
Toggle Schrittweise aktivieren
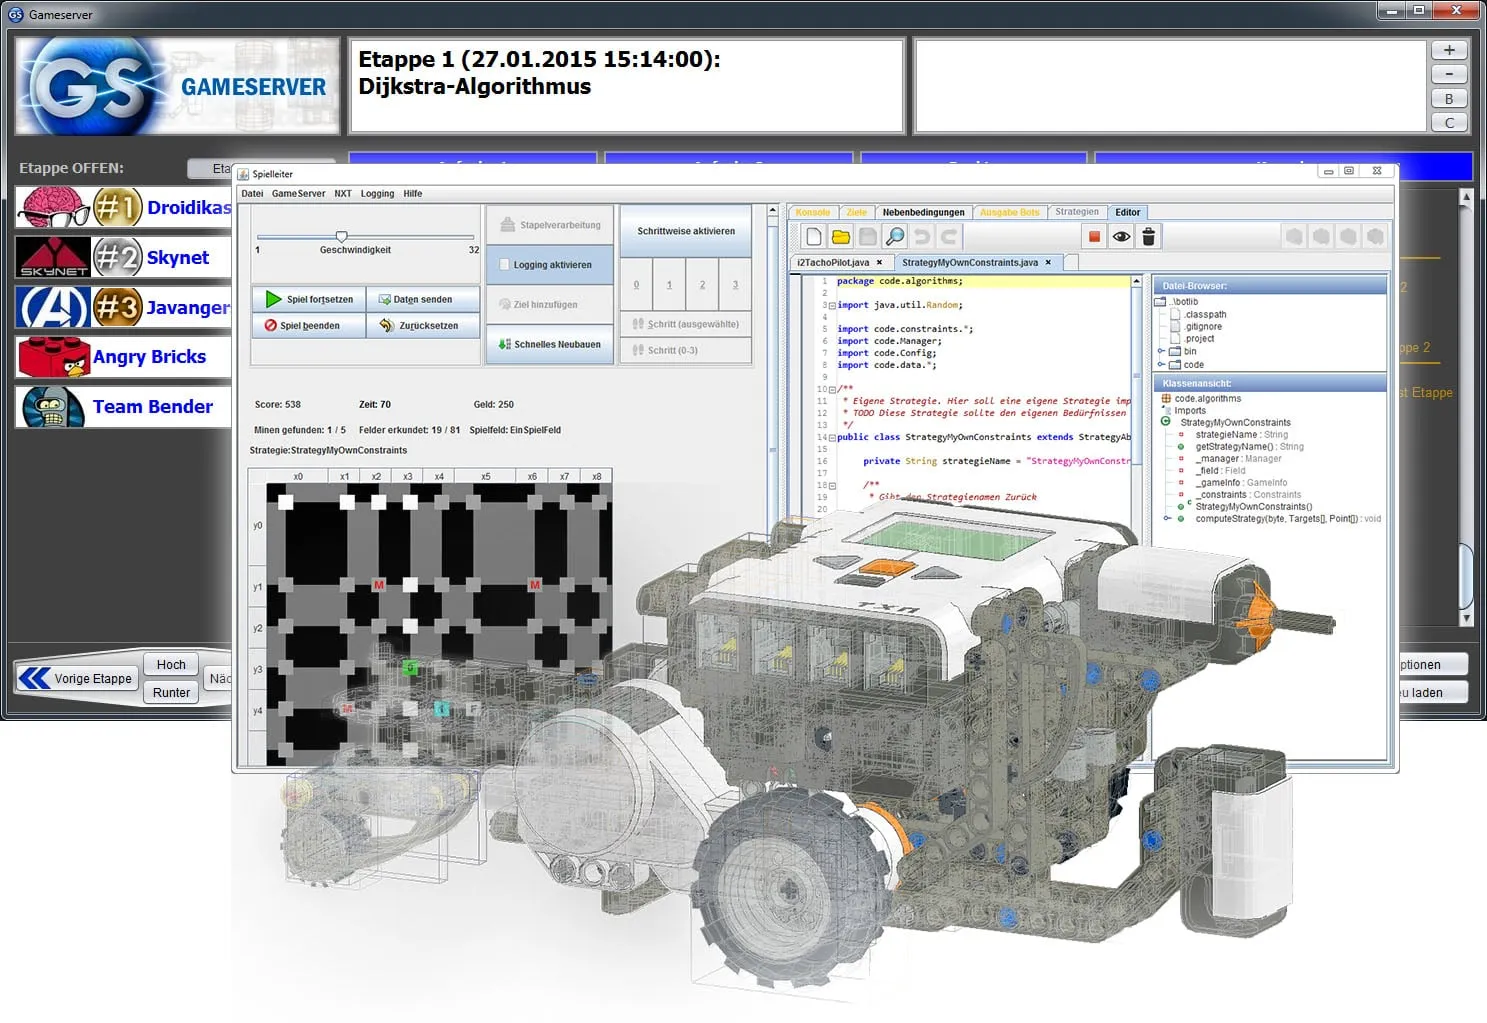coord(686,231)
